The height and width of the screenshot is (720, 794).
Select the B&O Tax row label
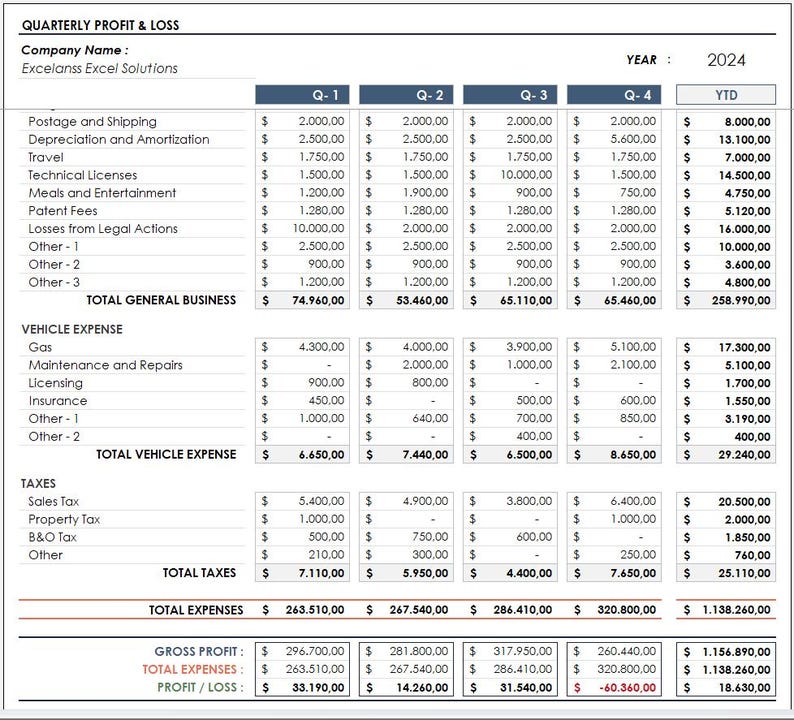(52, 537)
